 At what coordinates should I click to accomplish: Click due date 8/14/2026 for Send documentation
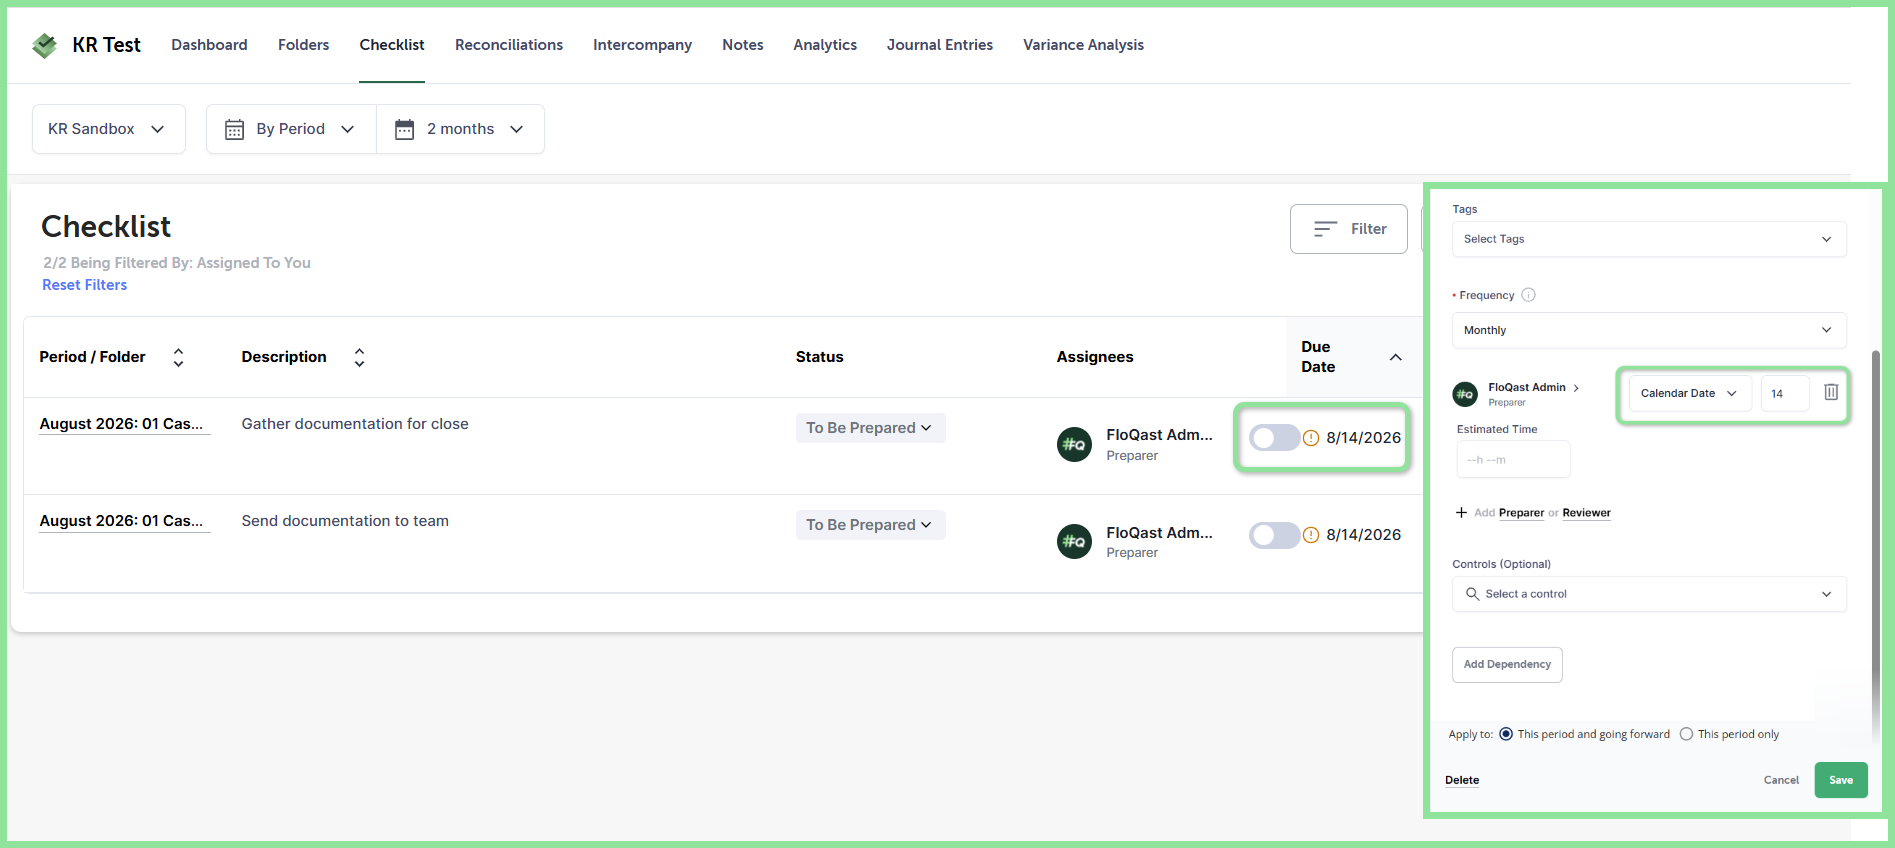click(x=1364, y=535)
